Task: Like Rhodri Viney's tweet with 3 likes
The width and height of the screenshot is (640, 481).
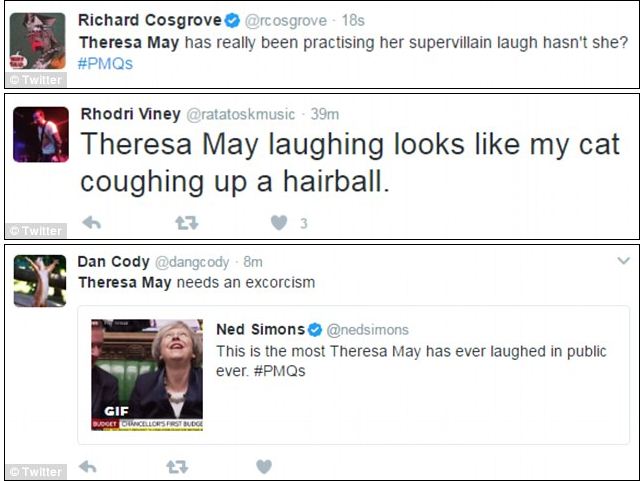Action: [279, 222]
